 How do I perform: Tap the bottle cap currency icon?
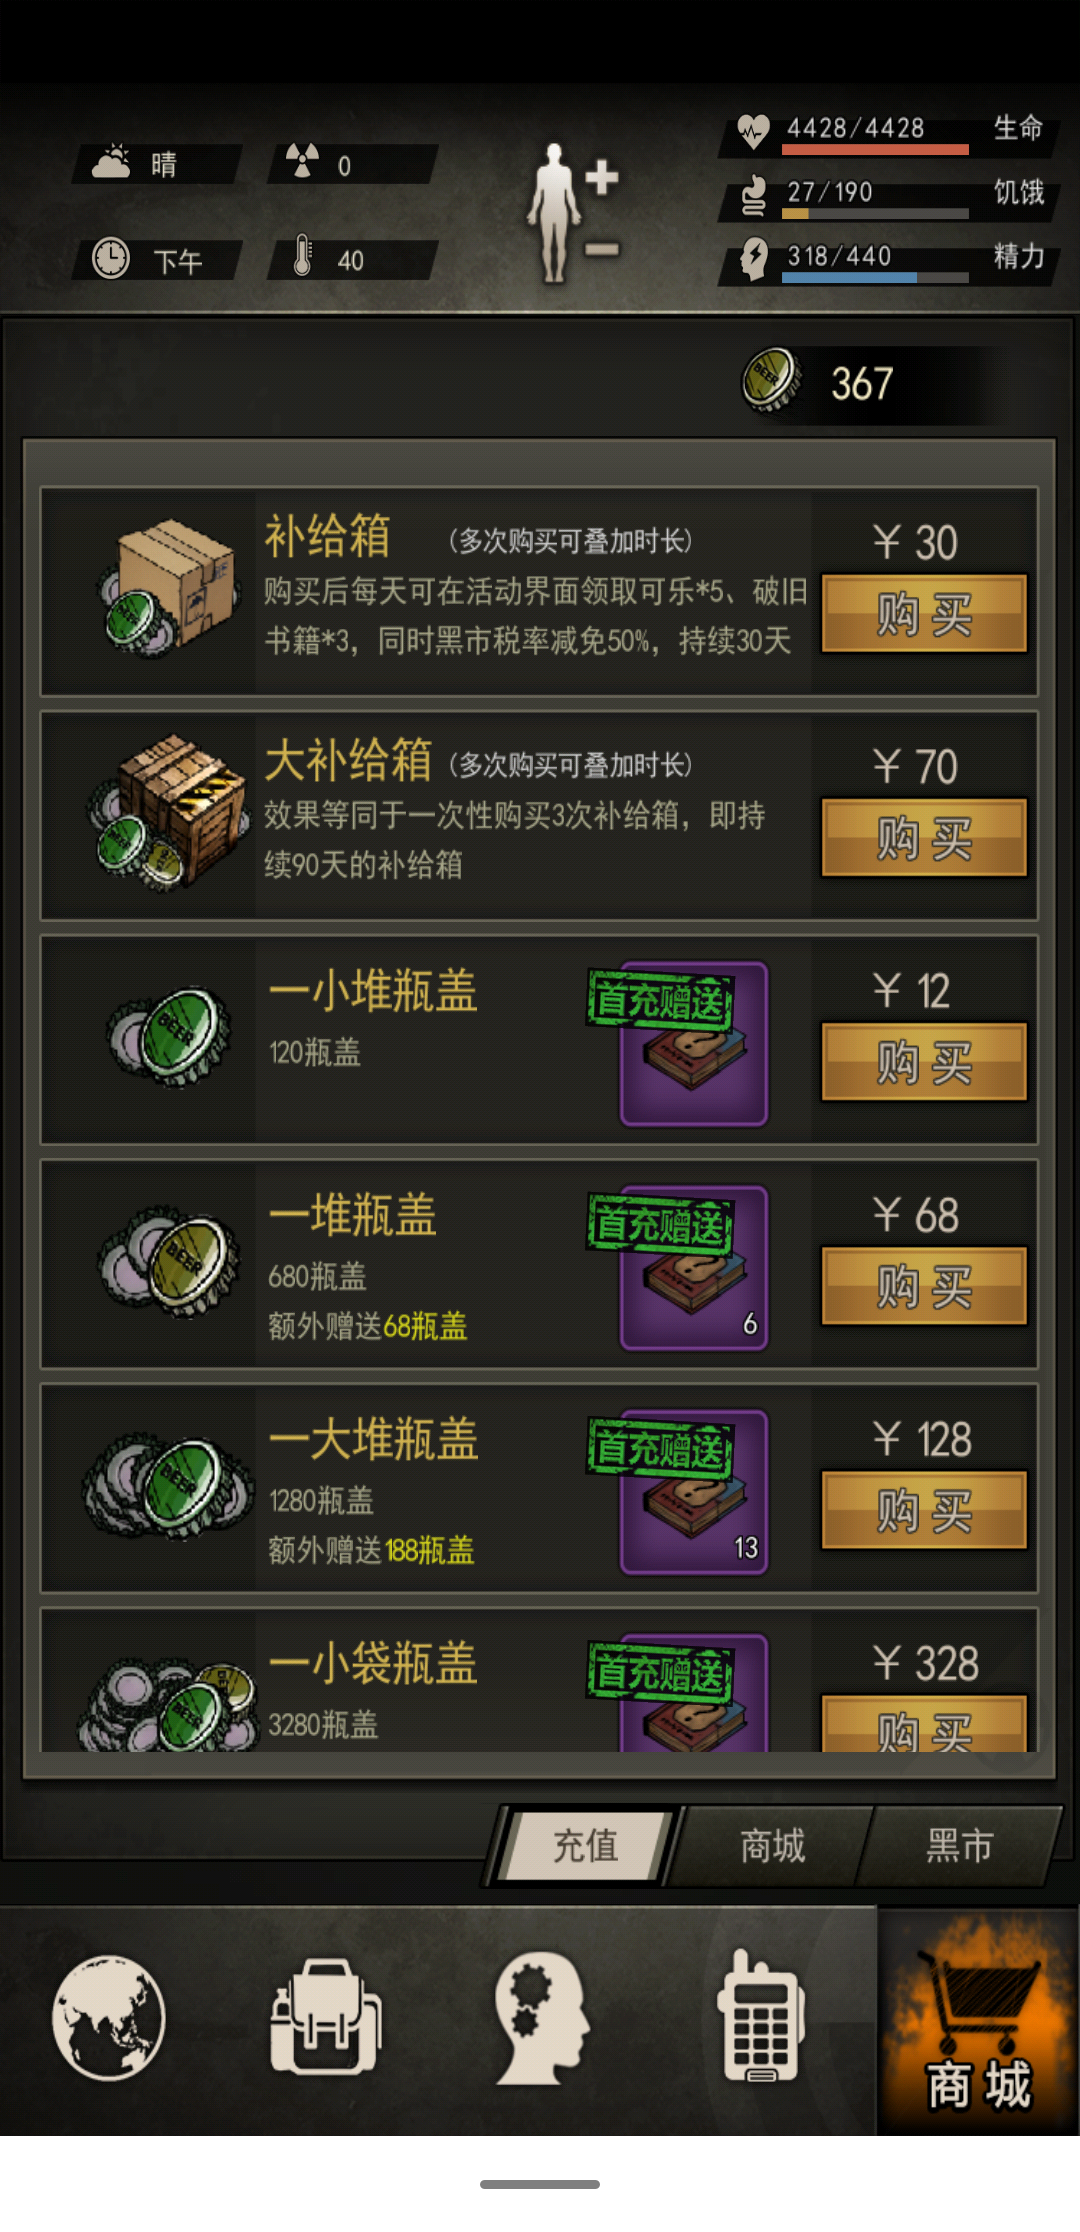coord(771,380)
